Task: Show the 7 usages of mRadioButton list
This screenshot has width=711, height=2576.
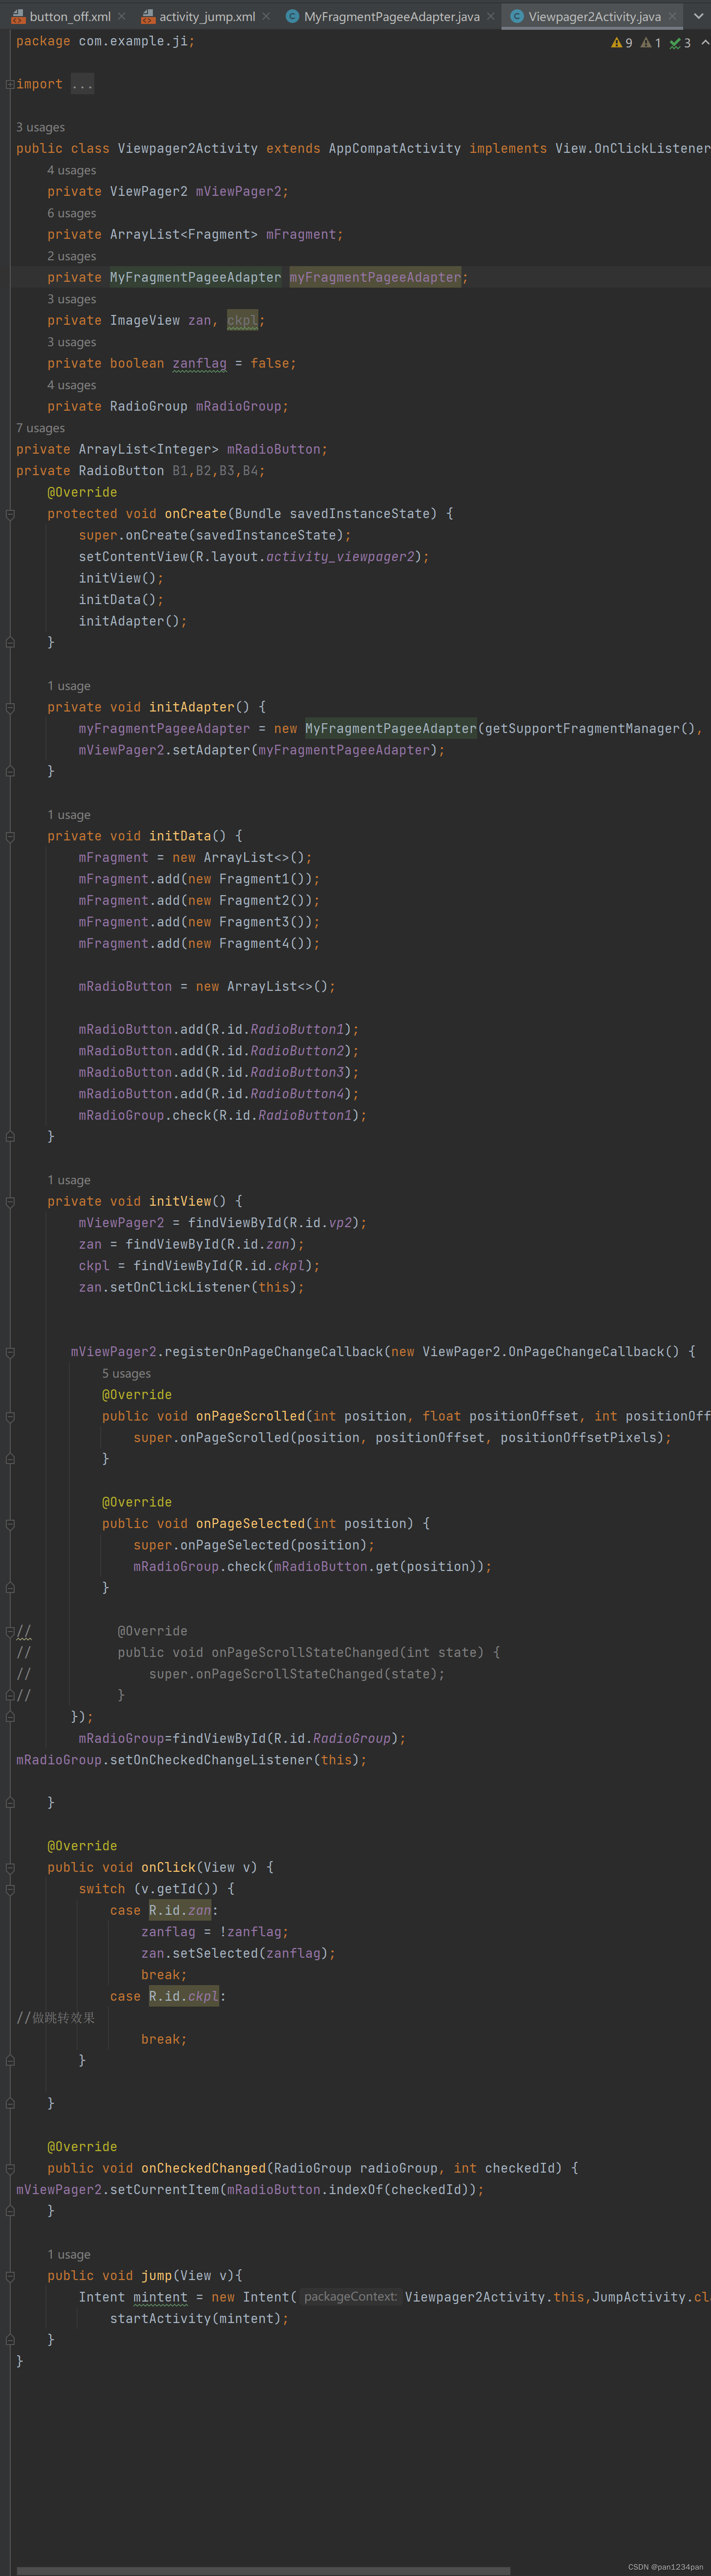Action: coord(40,428)
